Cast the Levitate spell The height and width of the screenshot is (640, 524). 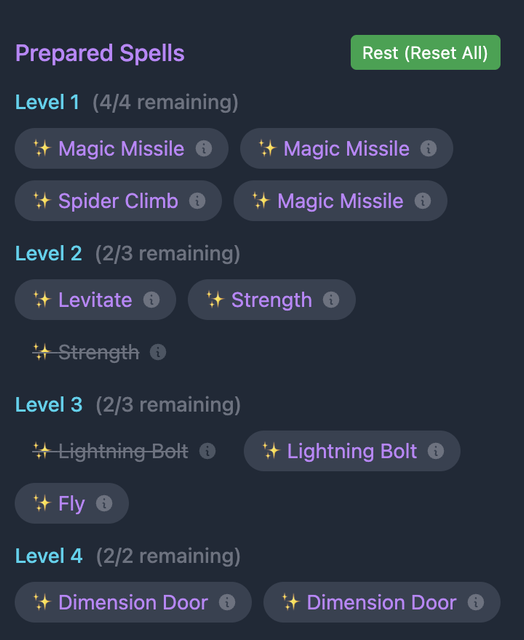pyautogui.click(x=95, y=300)
